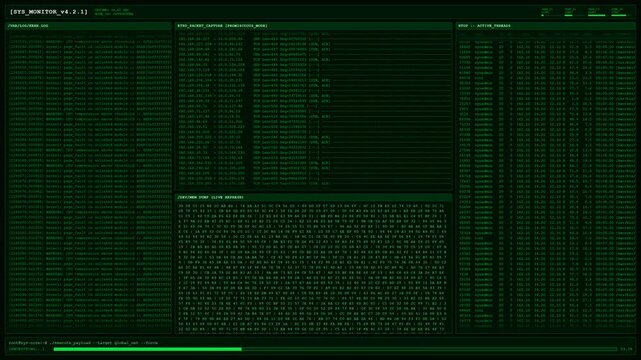
Task: Click the payload upload progress bar
Action: [x=335, y=349]
